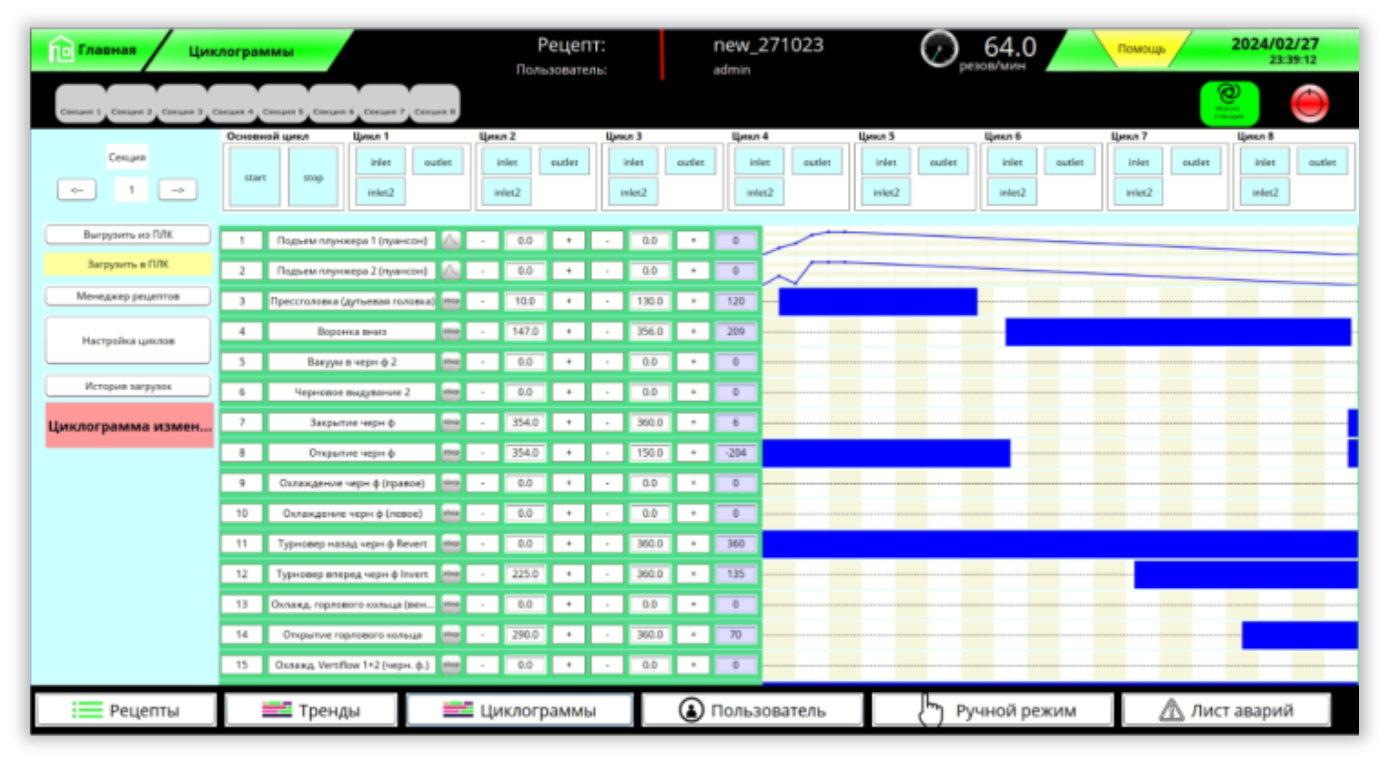Toggle step button for Закрытие черн ф row
Viewport: 1390px width, 763px height.
(452, 423)
